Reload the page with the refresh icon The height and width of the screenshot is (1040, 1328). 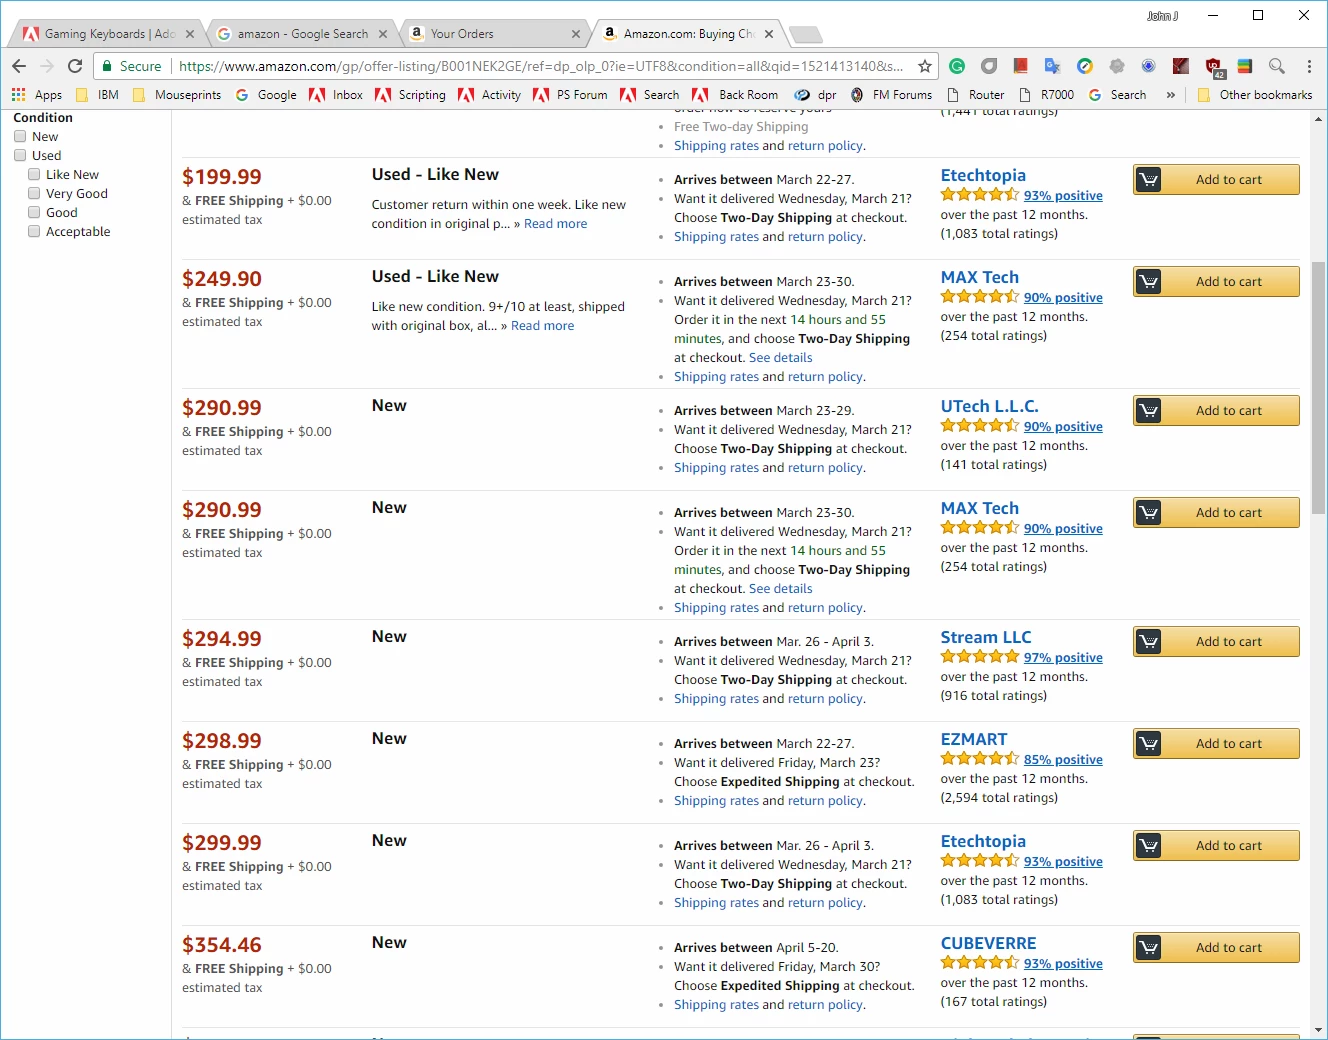click(x=75, y=66)
